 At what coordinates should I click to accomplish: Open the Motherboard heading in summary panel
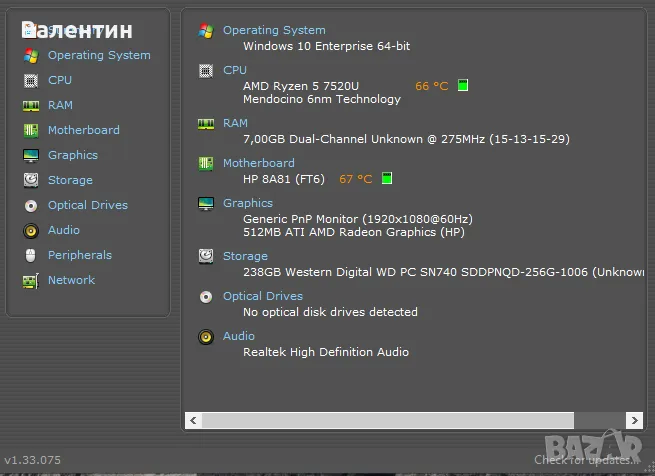(x=258, y=163)
